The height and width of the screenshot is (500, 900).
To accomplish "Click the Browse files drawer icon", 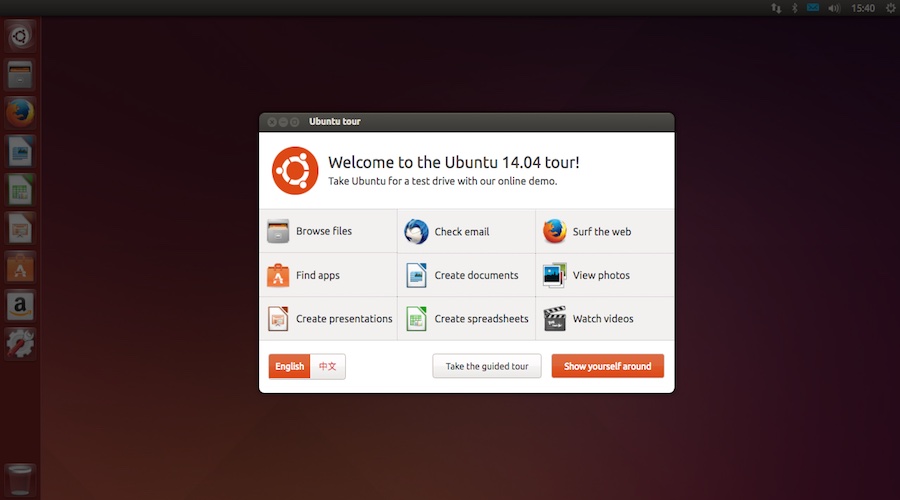I will coord(278,231).
